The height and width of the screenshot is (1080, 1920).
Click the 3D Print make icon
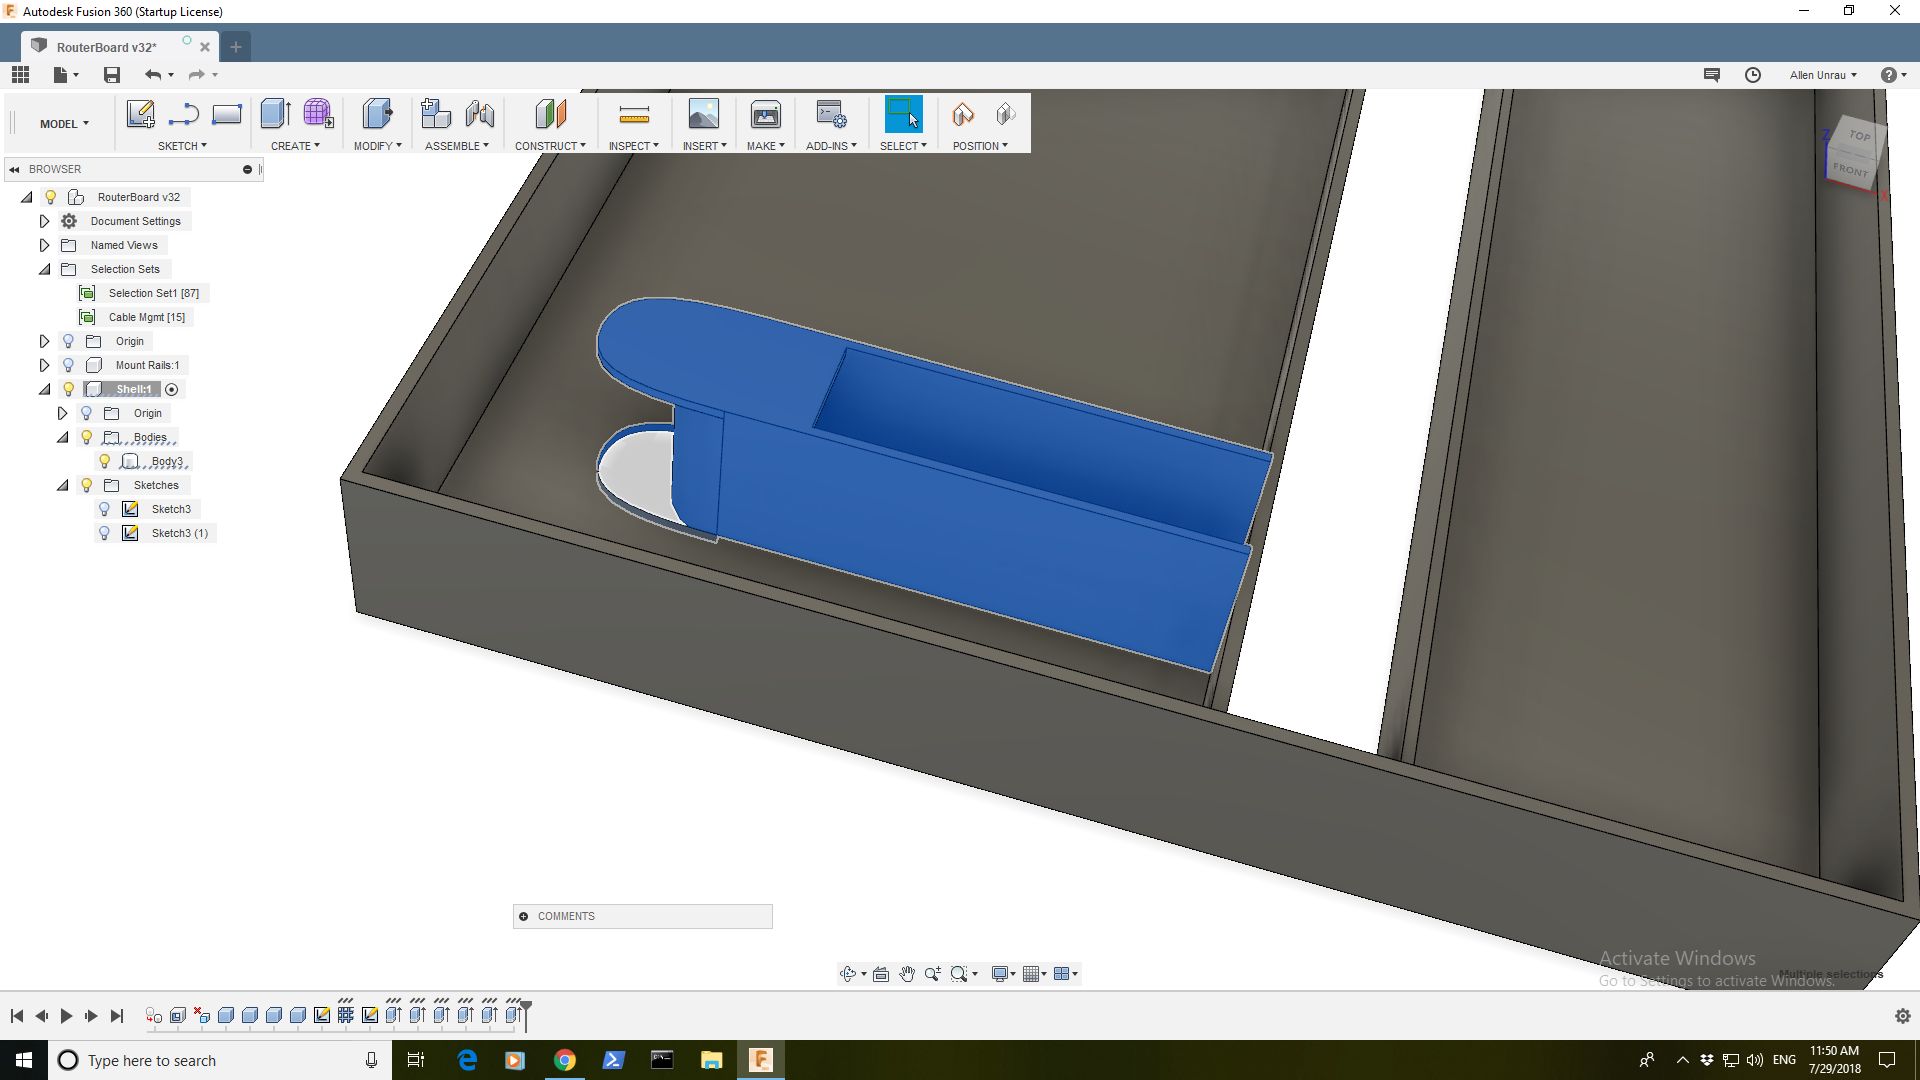coord(766,114)
